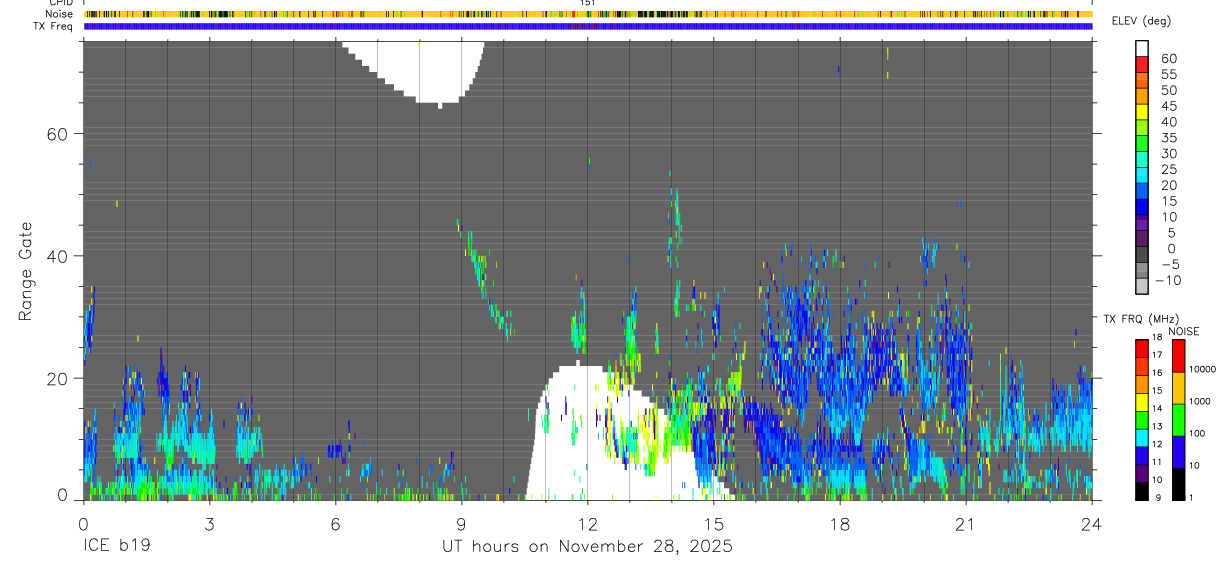Click the 1 tick on NOISE scale

[x=1190, y=497]
